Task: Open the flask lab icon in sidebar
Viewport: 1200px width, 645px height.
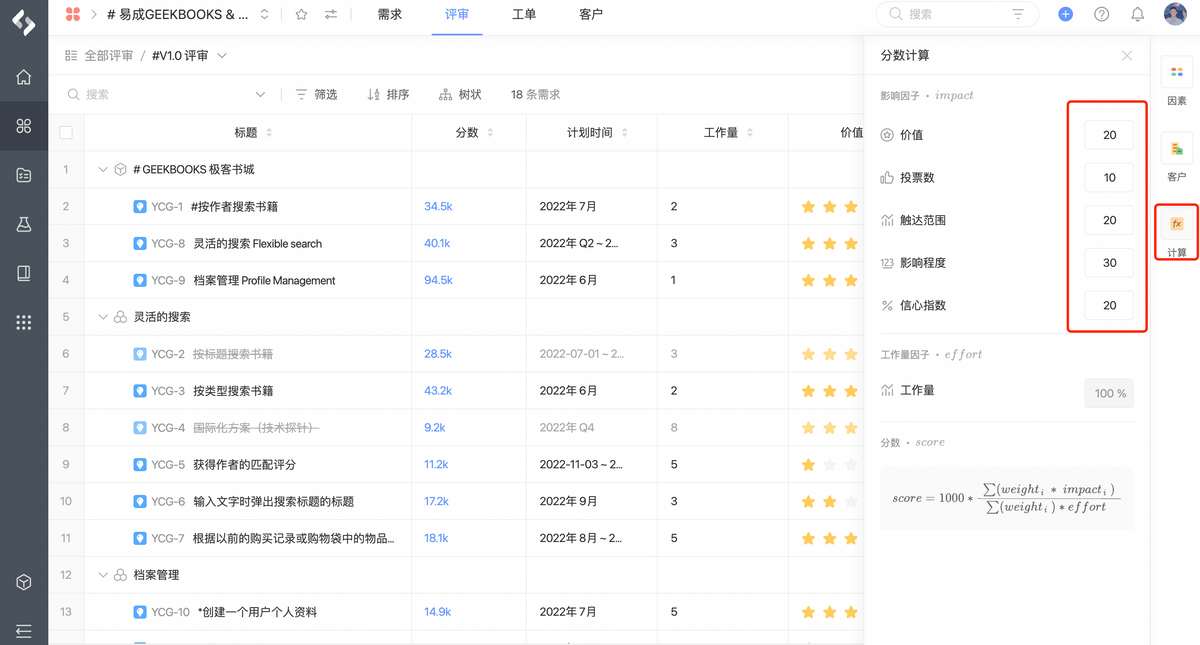Action: pyautogui.click(x=24, y=224)
